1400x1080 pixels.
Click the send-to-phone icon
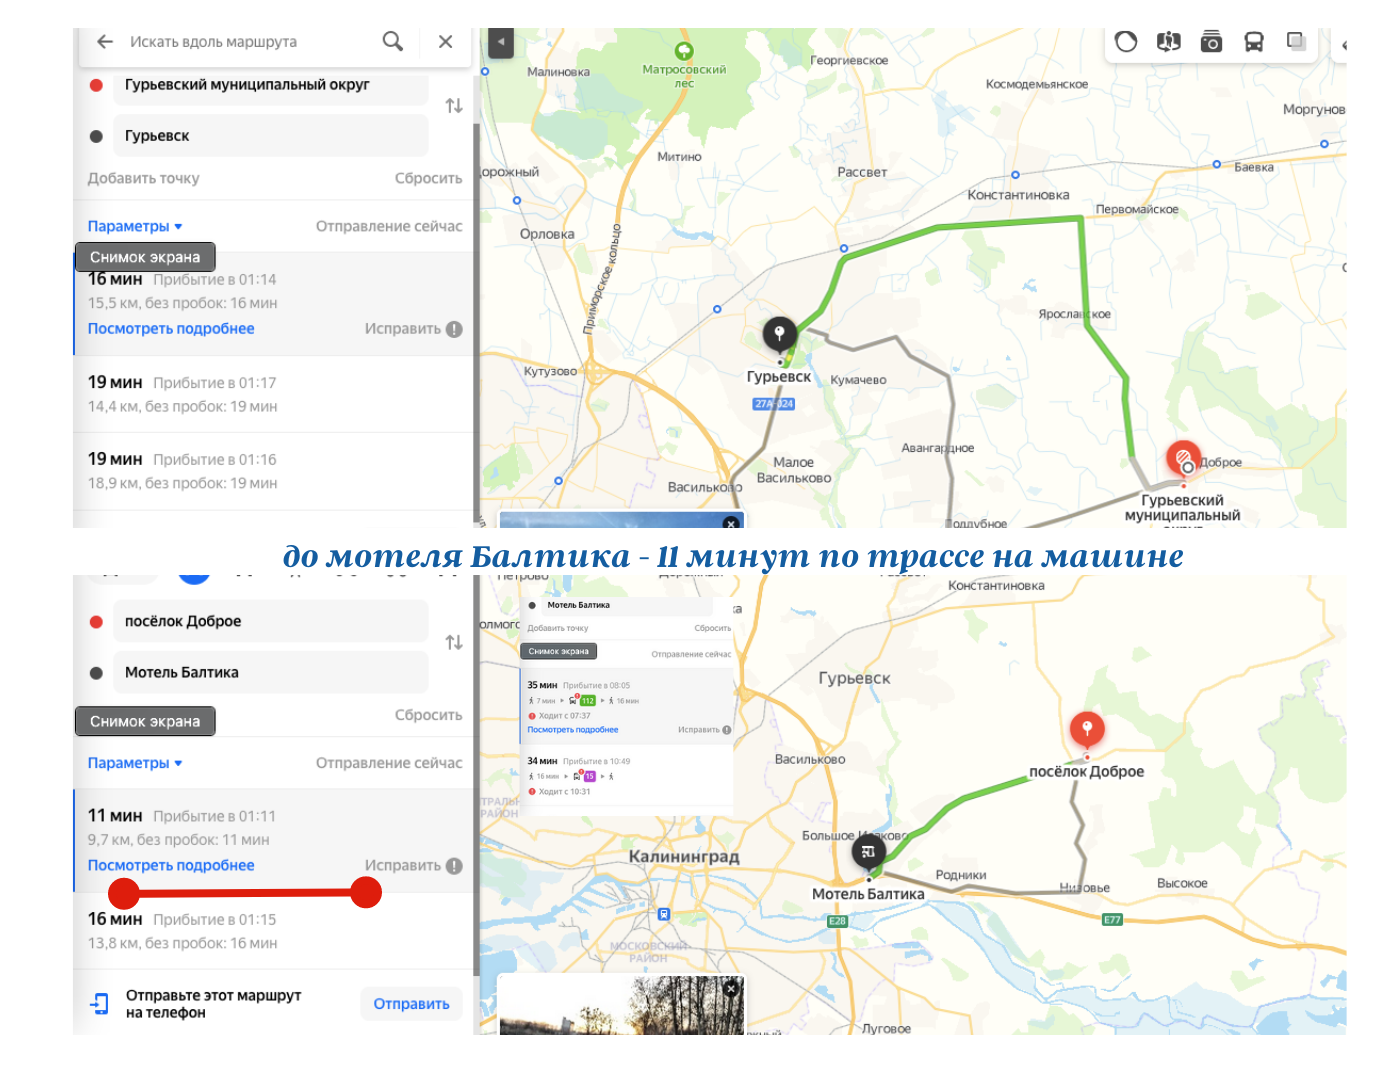(x=100, y=1004)
